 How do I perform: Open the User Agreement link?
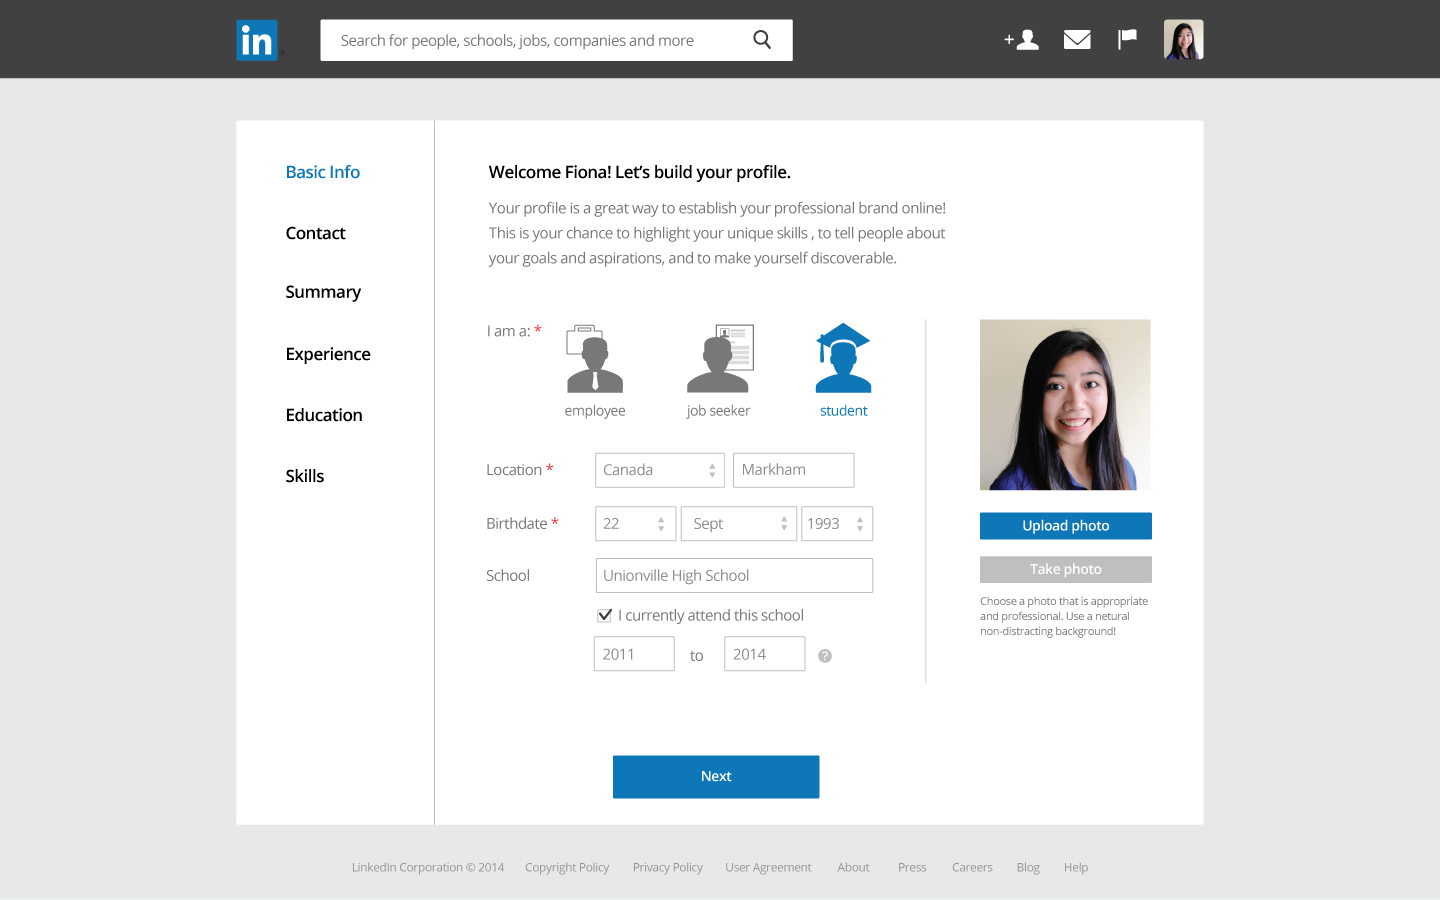(768, 867)
